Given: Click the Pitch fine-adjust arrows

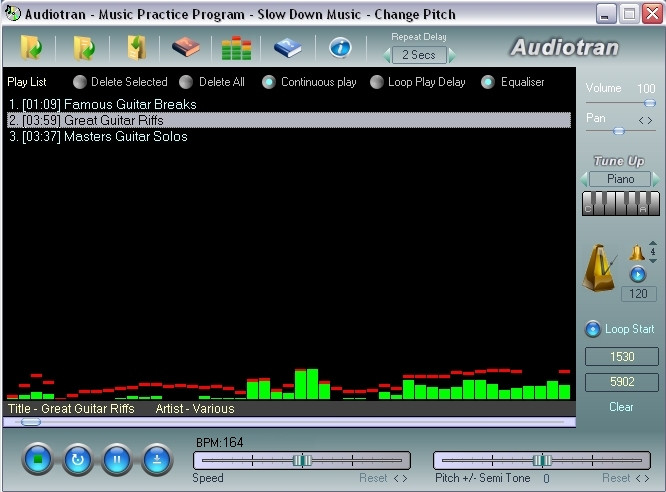Looking at the screenshot, I should [642, 478].
